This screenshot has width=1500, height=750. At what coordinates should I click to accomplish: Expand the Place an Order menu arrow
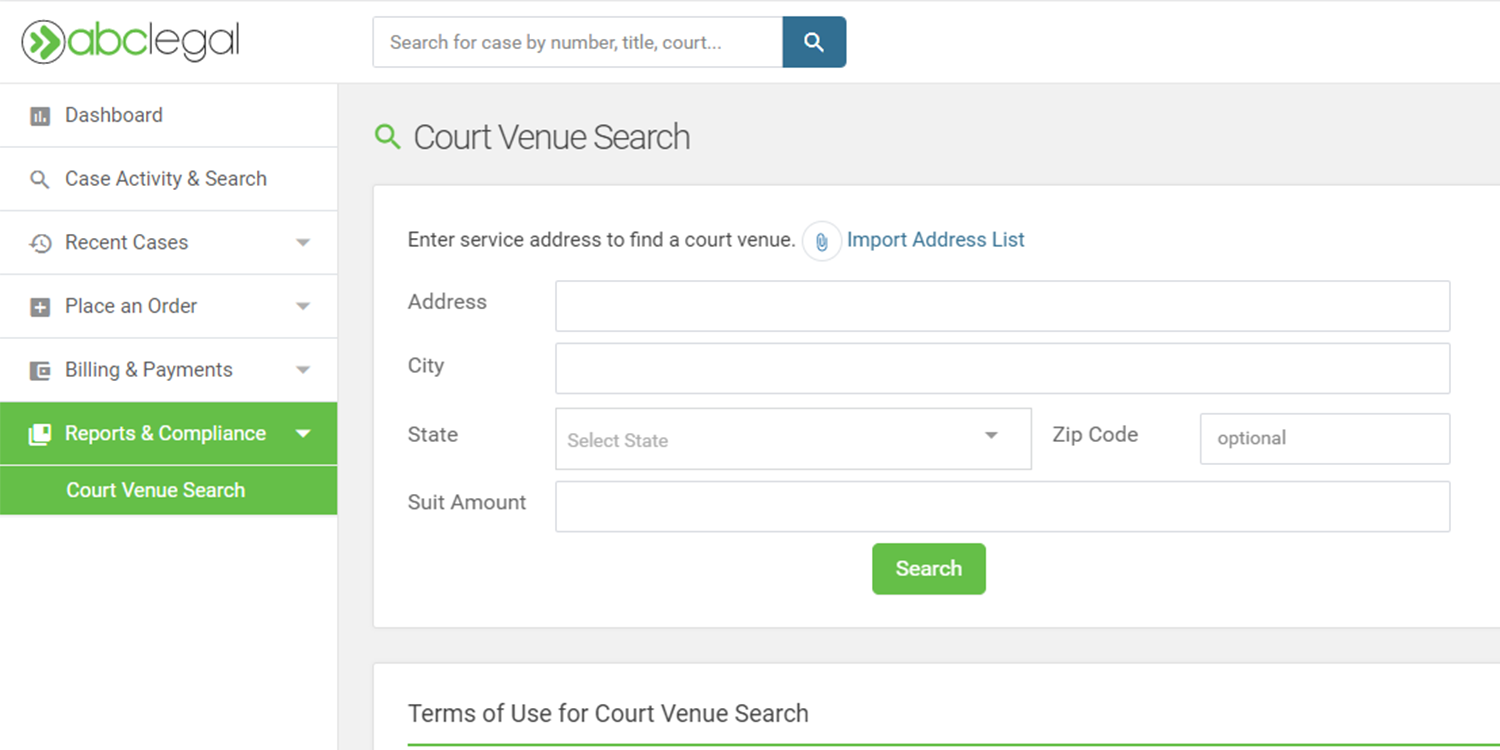(x=303, y=307)
